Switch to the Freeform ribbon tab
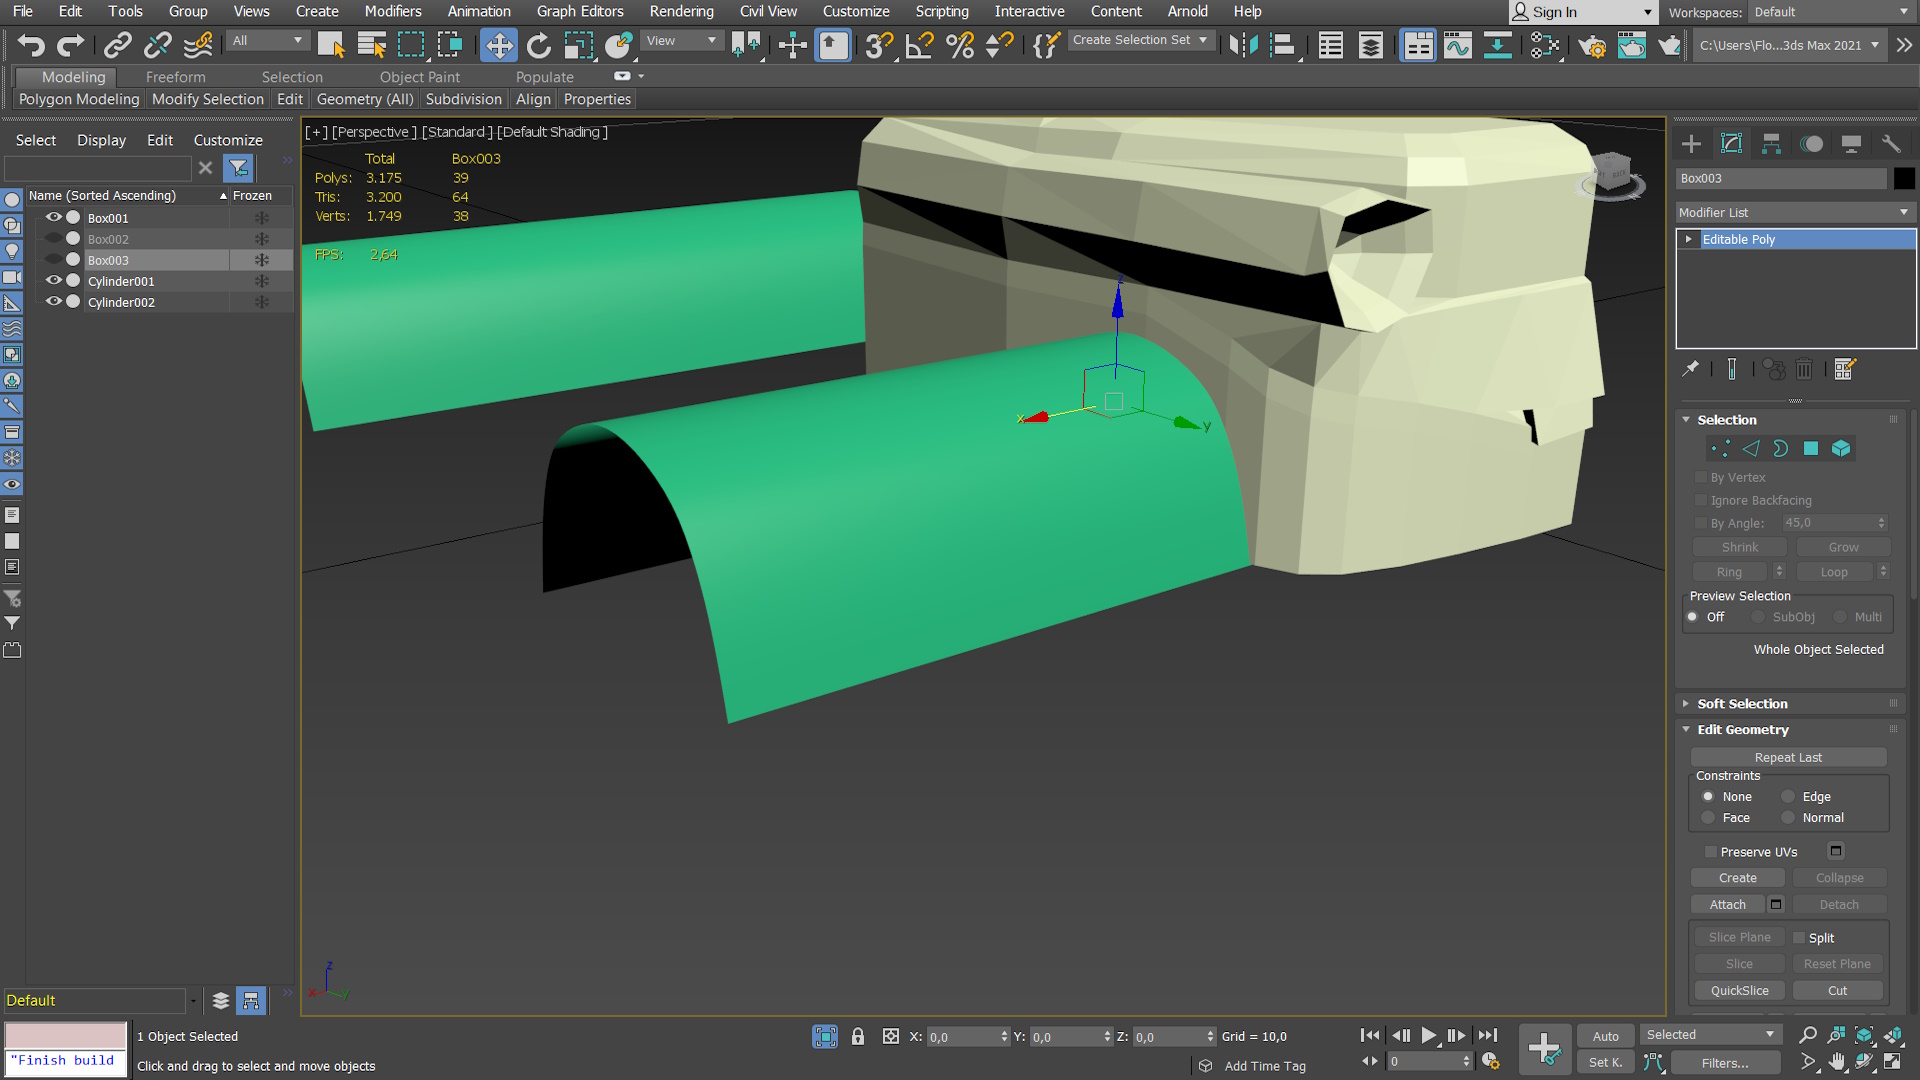 tap(175, 77)
